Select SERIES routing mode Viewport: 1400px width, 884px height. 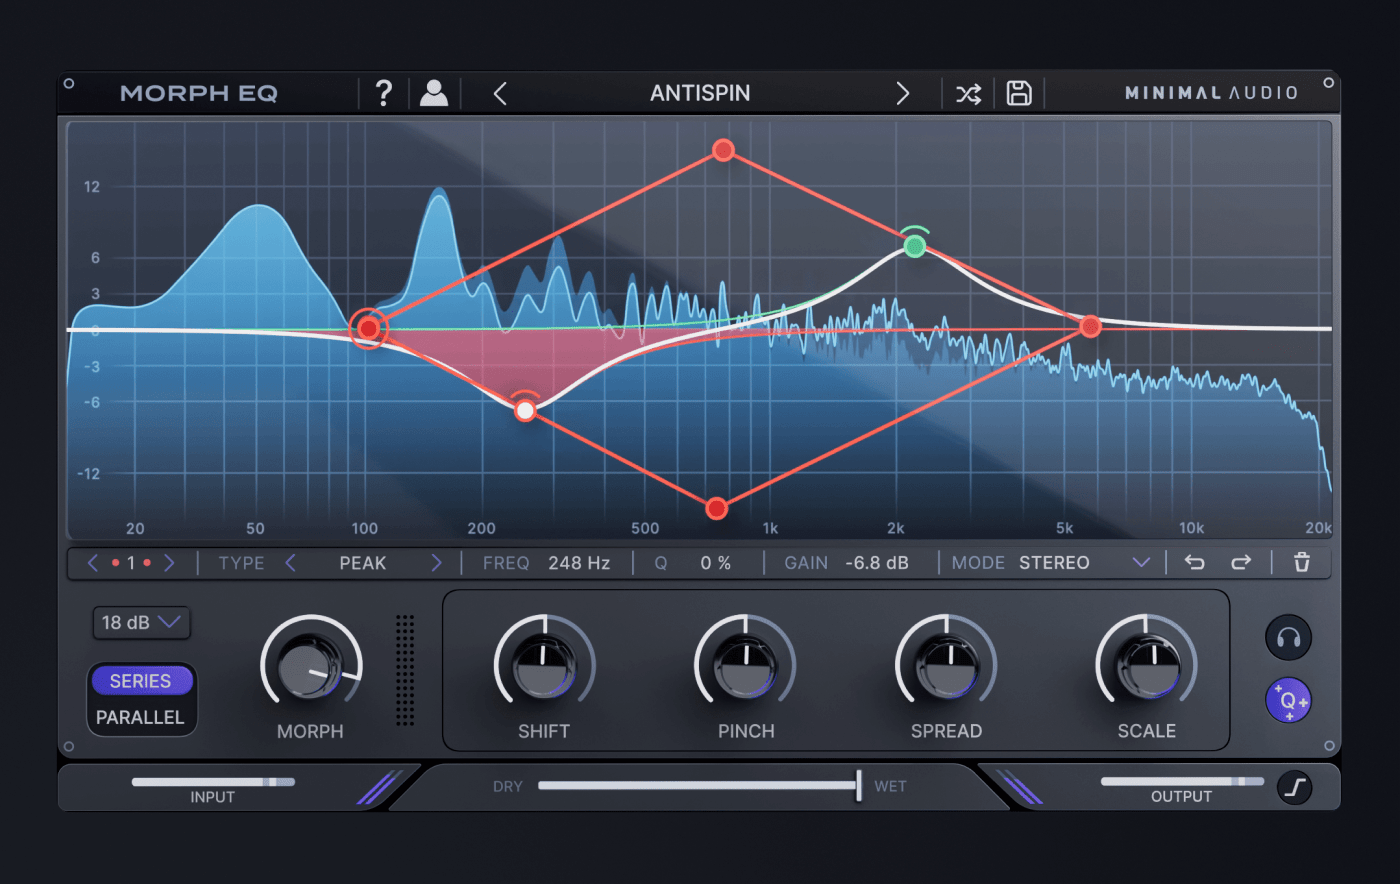pyautogui.click(x=140, y=681)
